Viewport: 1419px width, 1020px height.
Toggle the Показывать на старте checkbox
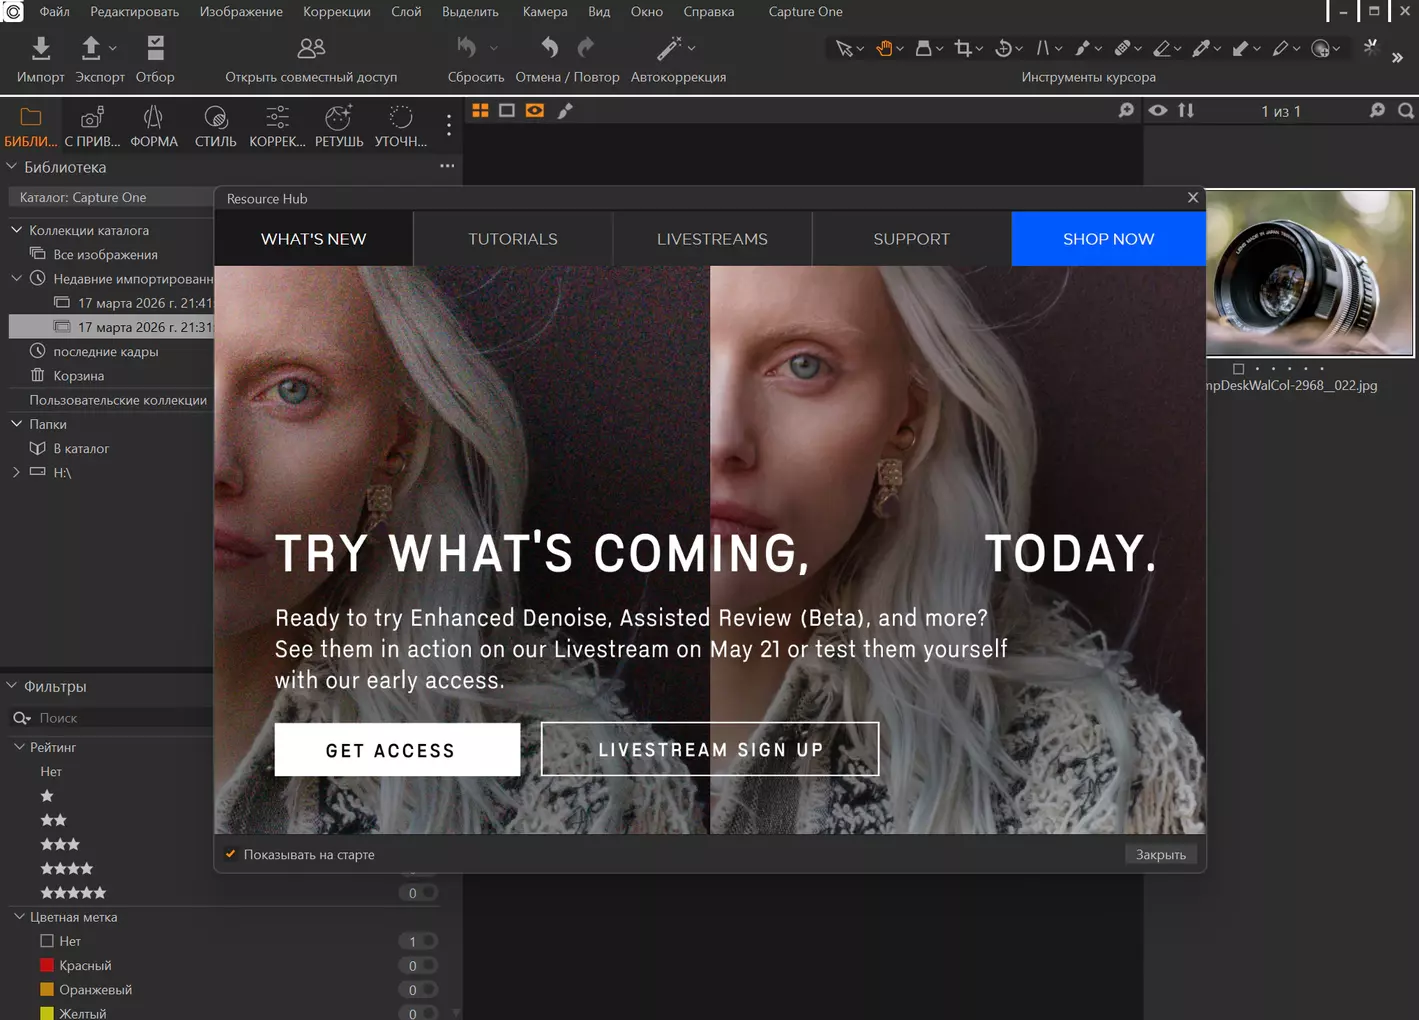231,854
